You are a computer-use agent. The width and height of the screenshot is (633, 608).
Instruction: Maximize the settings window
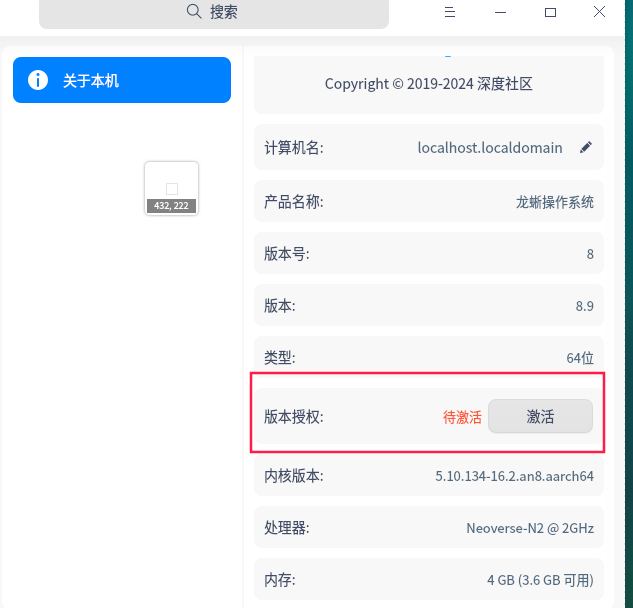coord(550,12)
